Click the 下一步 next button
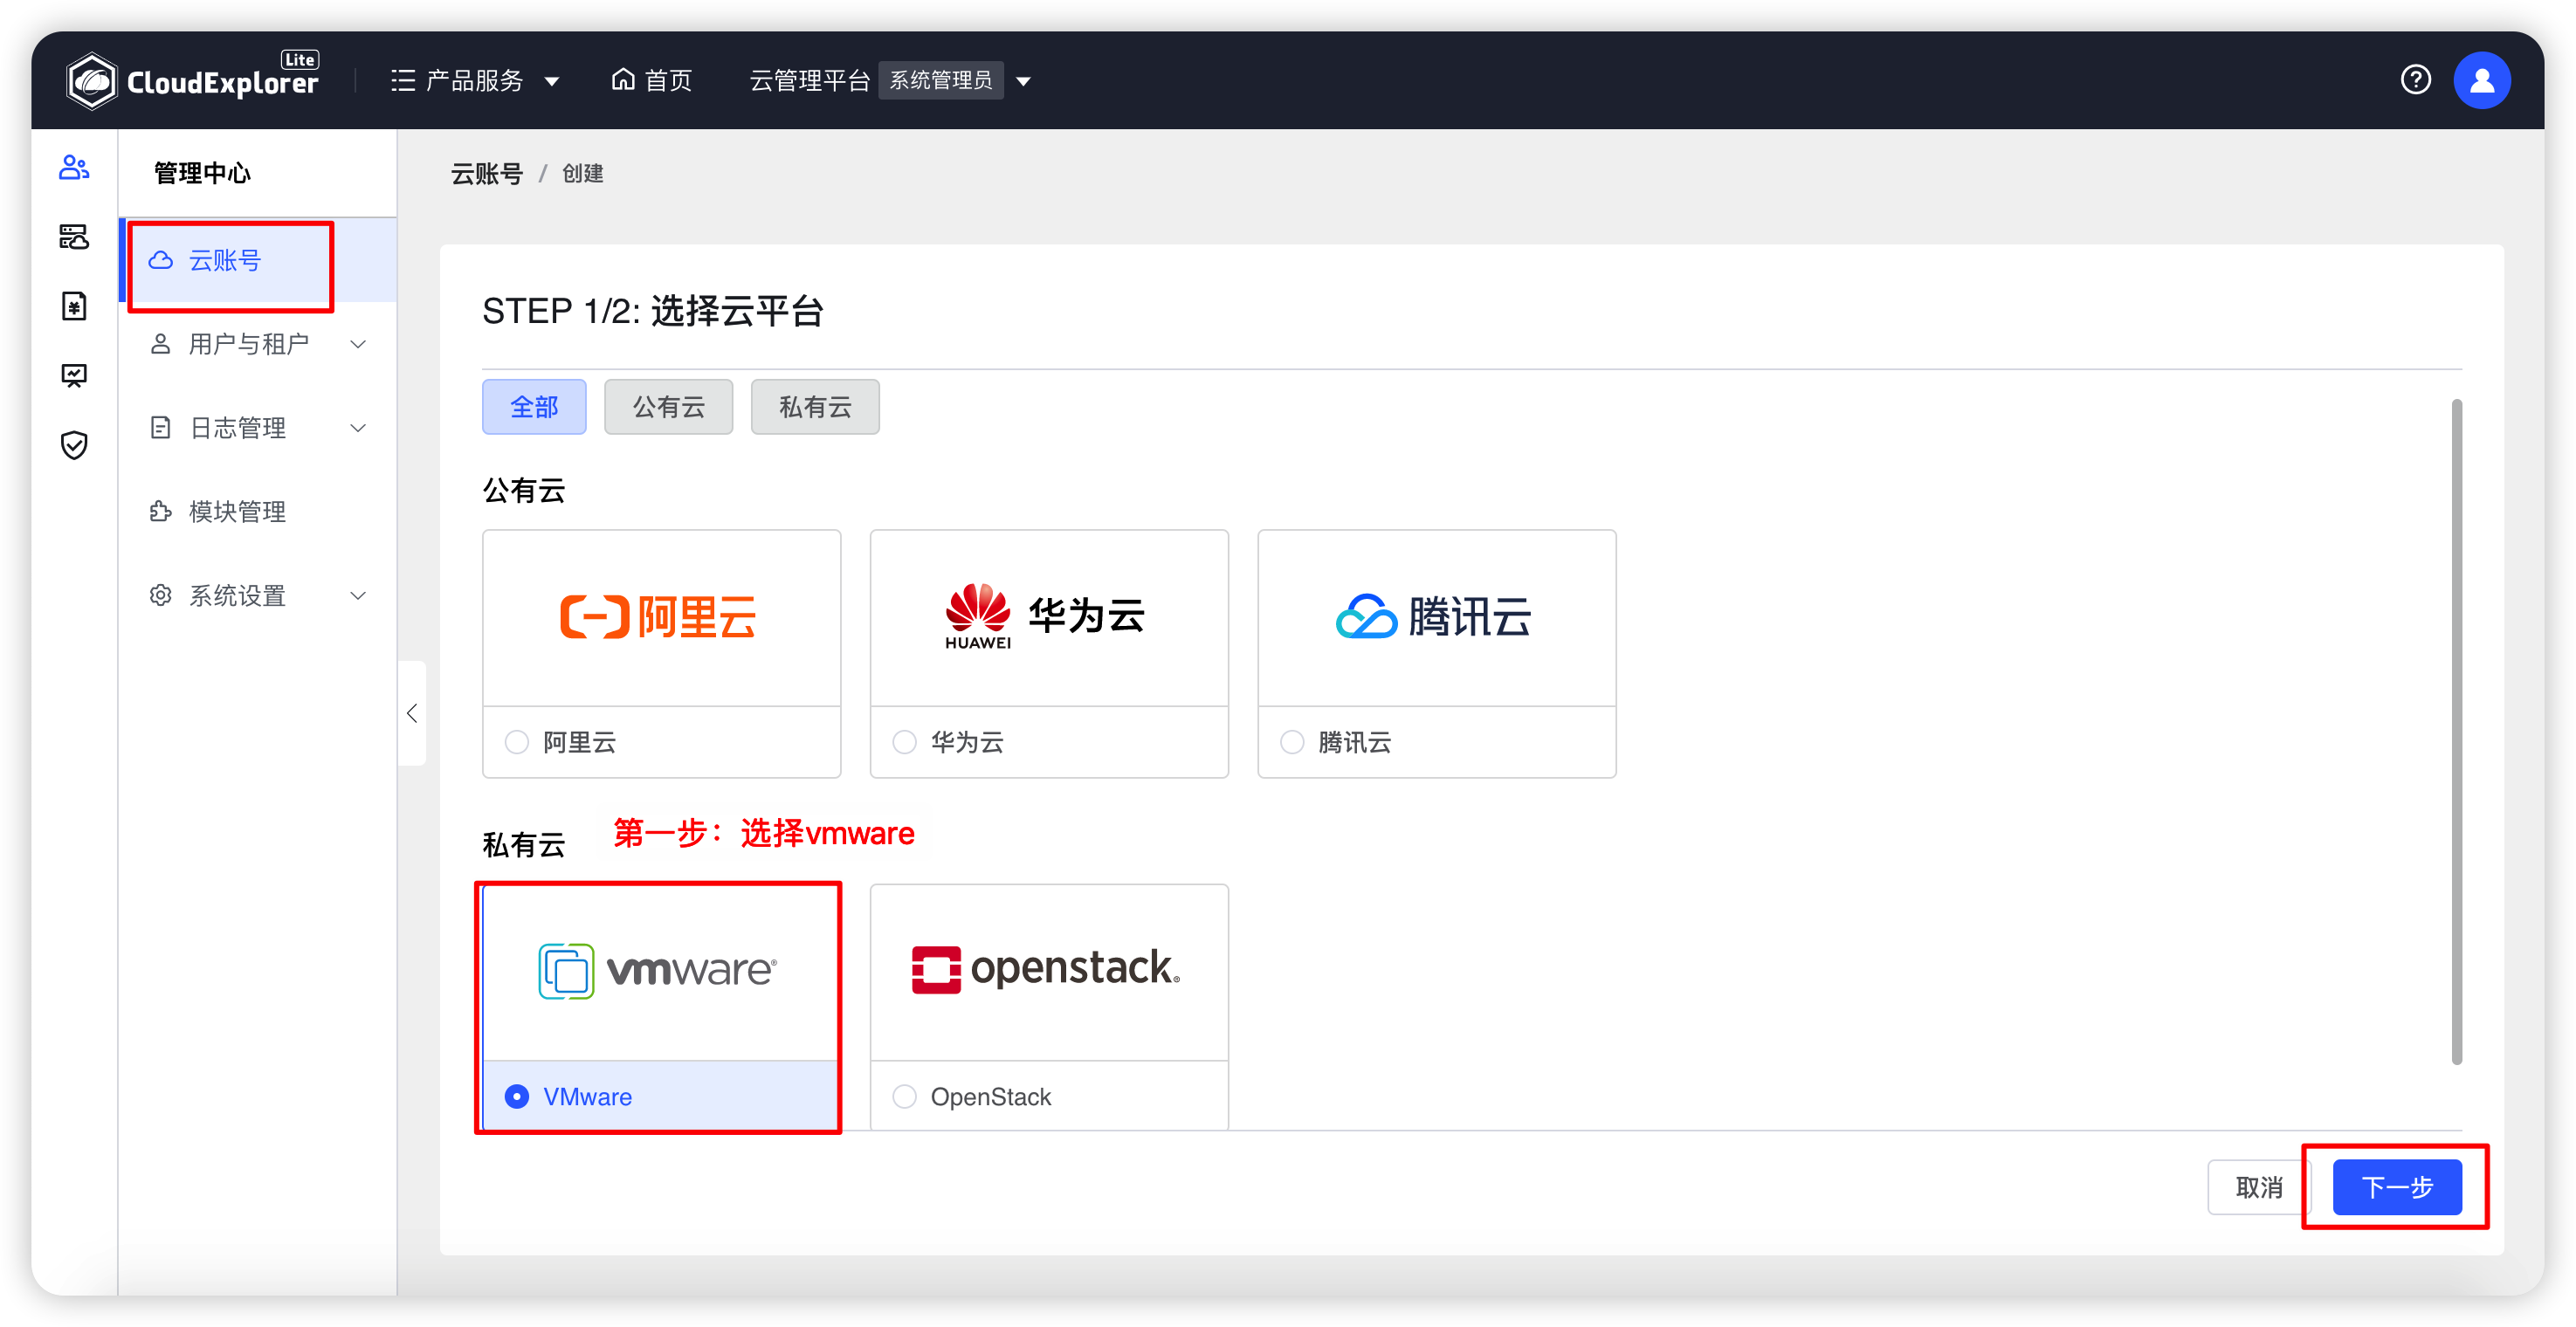This screenshot has height=1327, width=2576. point(2397,1187)
